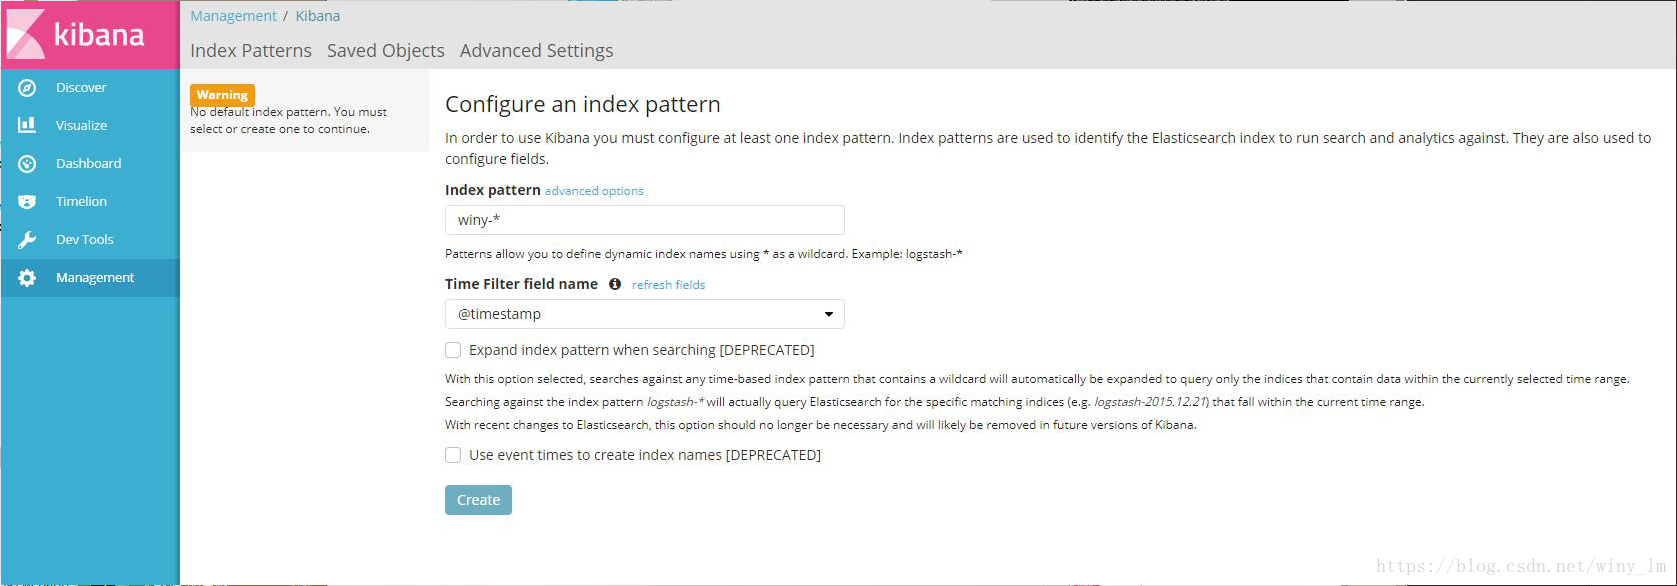Click the Kibana logo icon

click(x=25, y=34)
